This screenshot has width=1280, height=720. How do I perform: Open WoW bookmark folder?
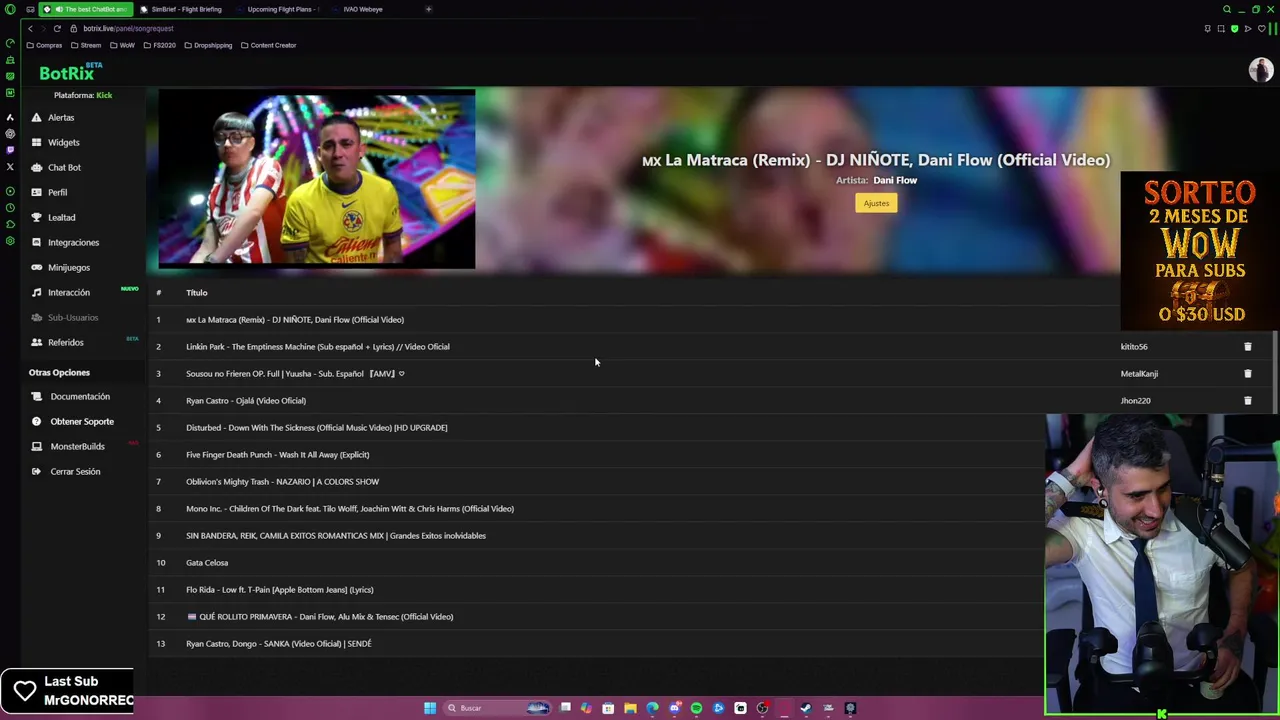122,45
